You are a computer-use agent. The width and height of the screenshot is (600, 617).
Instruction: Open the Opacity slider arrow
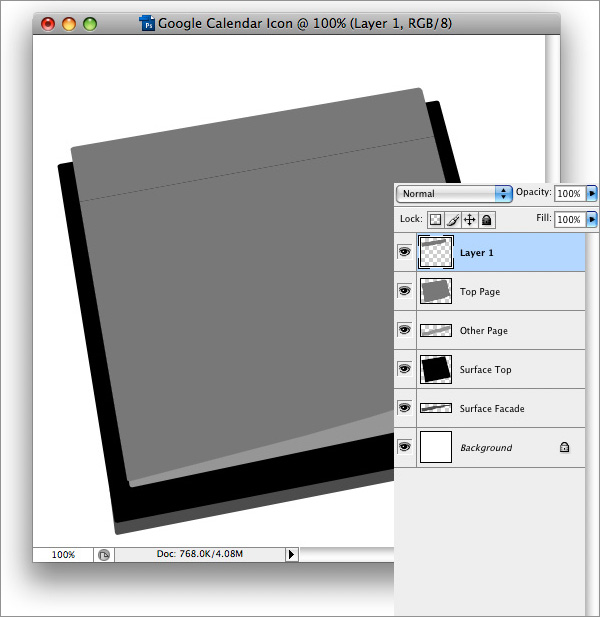tap(592, 193)
